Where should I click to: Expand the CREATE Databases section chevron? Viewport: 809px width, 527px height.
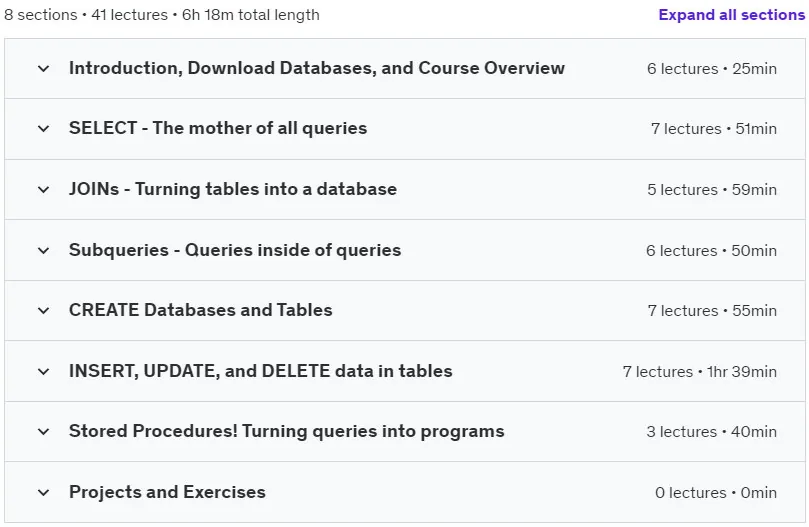tap(44, 311)
